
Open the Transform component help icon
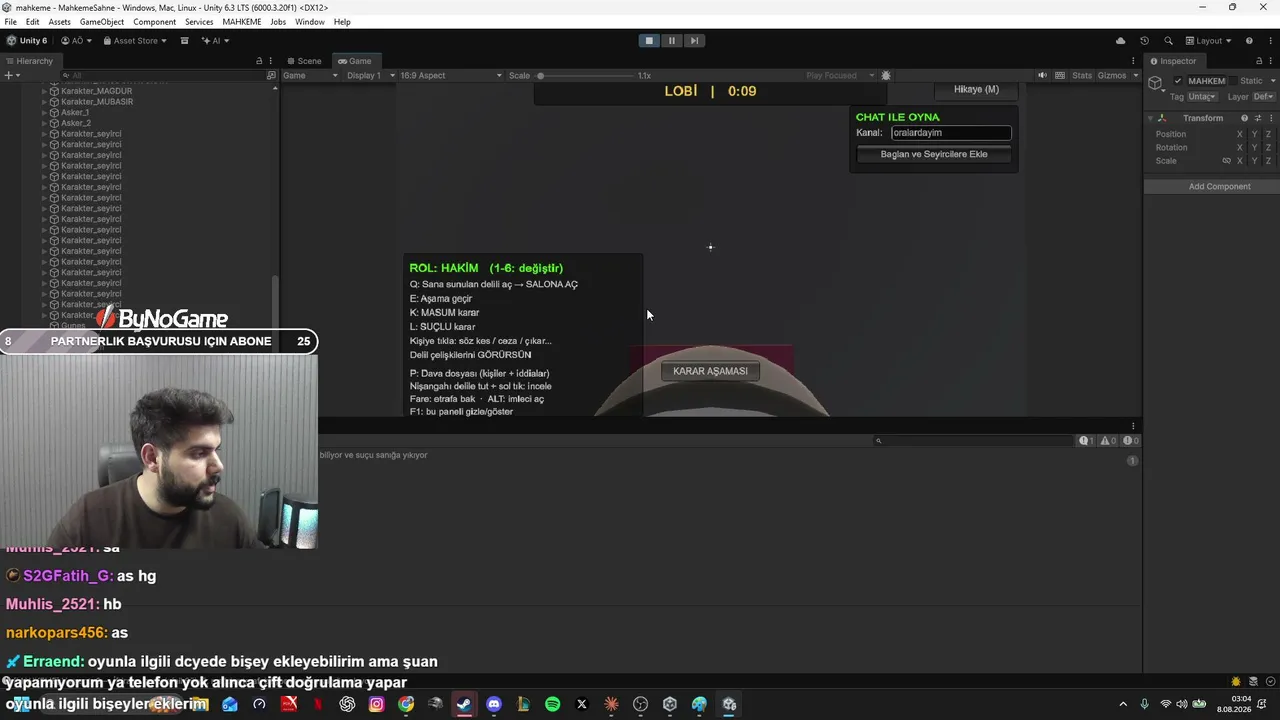[x=1244, y=118]
